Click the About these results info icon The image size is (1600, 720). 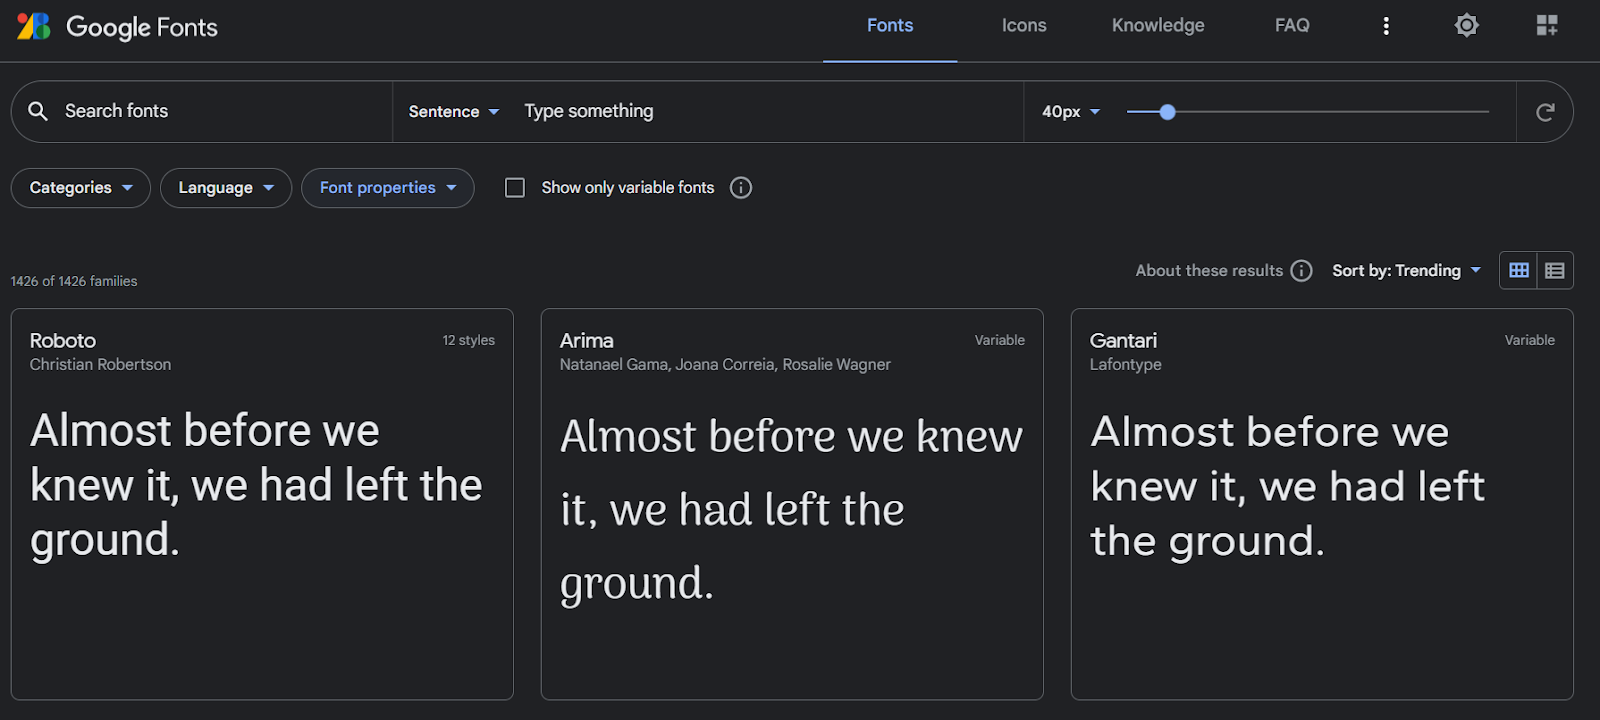pos(1301,271)
